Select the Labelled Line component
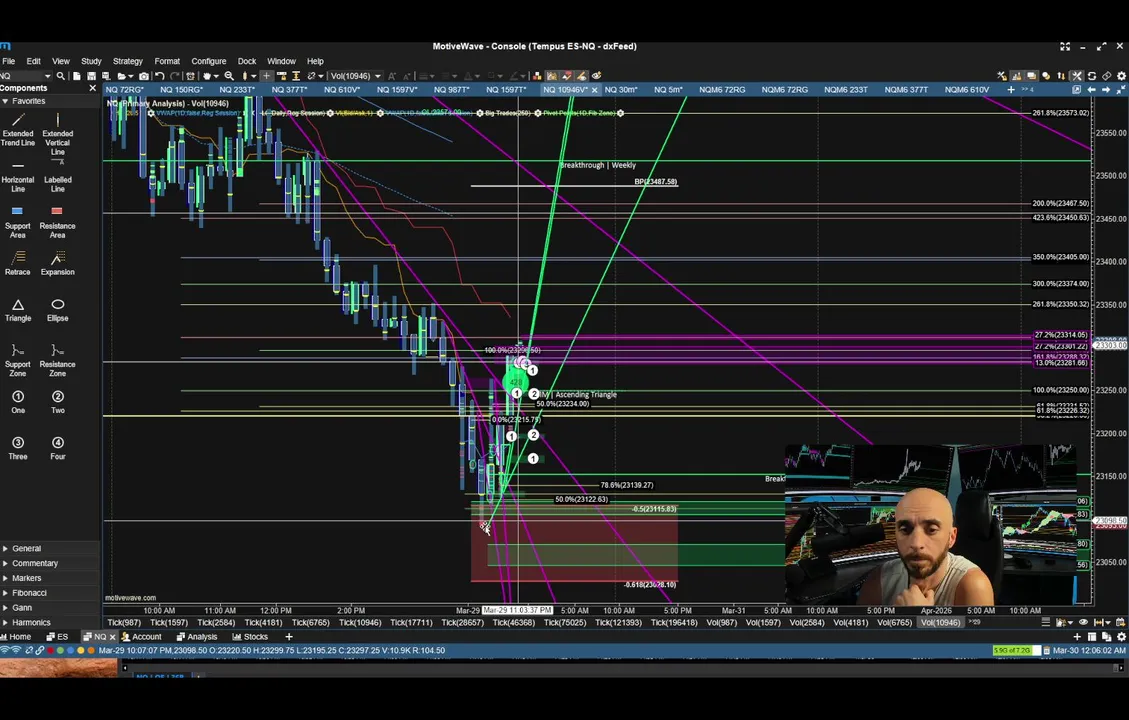This screenshot has width=1129, height=720. pyautogui.click(x=58, y=176)
